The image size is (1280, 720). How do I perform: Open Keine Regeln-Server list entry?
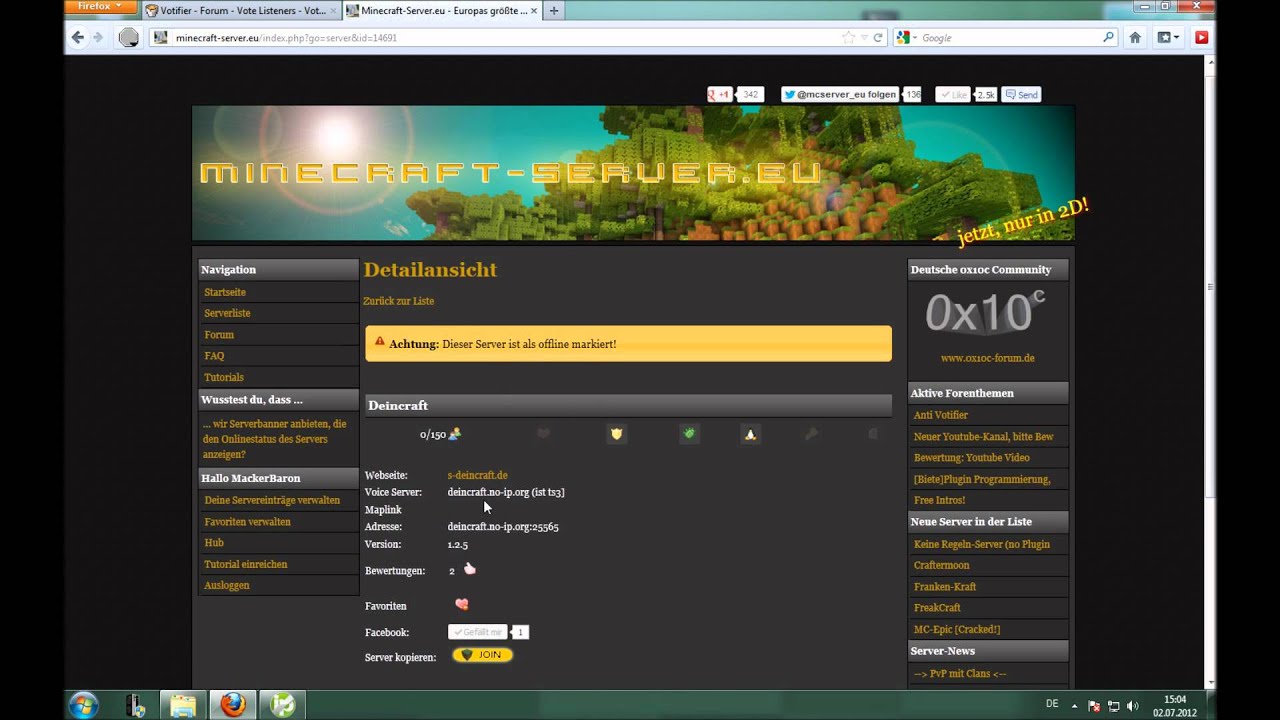click(x=982, y=544)
